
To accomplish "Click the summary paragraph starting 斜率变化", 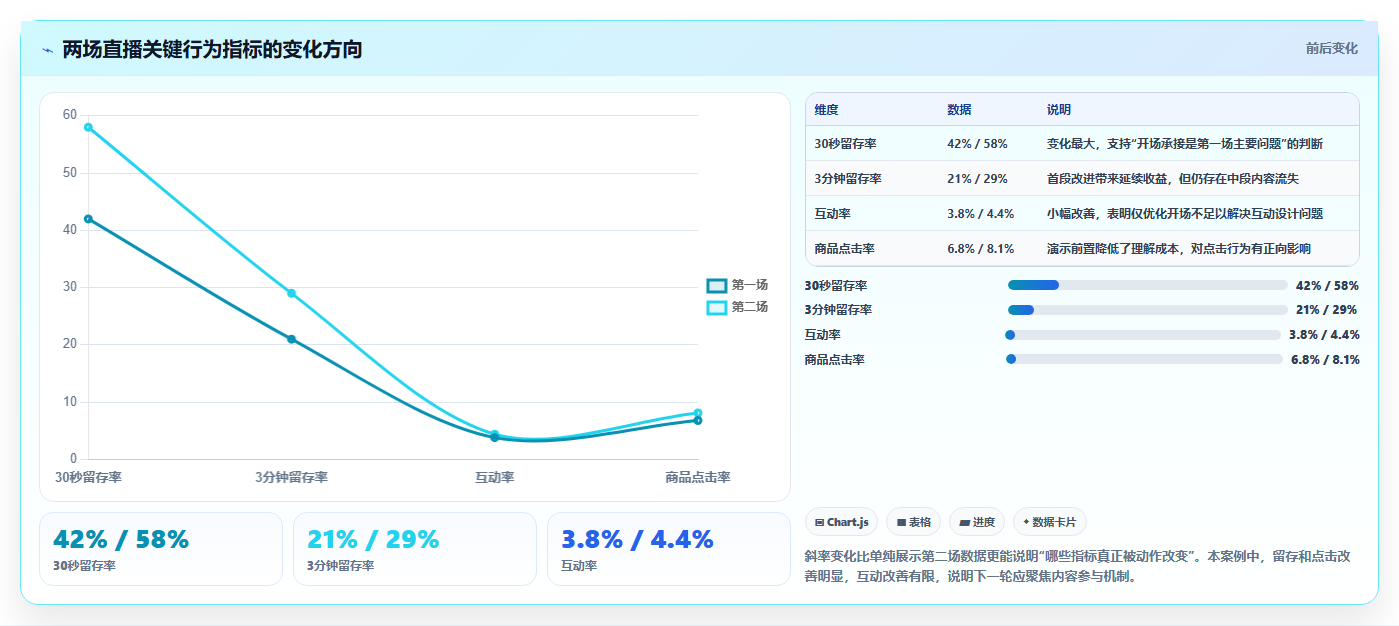I will point(1078,566).
